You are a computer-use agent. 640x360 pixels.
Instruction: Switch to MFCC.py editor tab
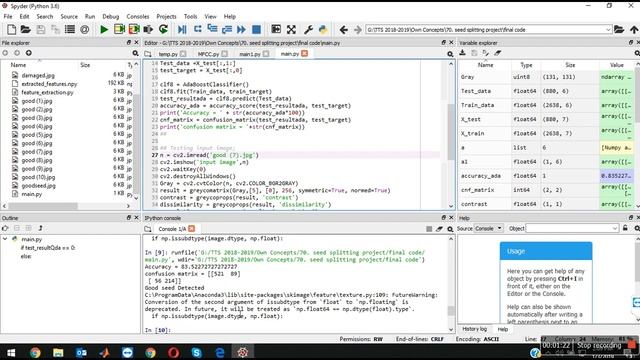coord(208,54)
